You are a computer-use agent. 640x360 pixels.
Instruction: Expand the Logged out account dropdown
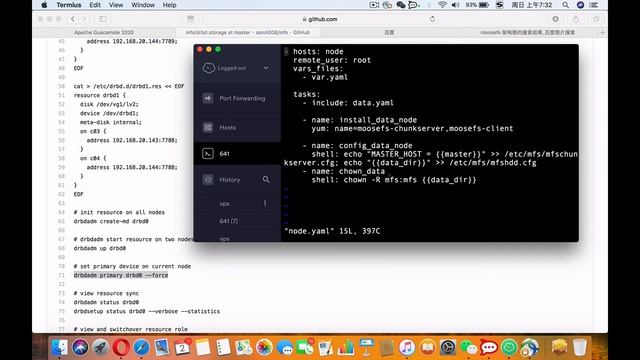[266, 68]
